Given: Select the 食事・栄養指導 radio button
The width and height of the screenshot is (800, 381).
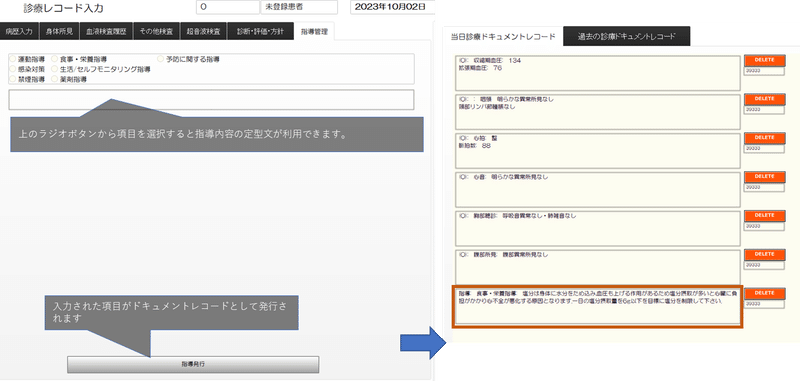Looking at the screenshot, I should [55, 59].
